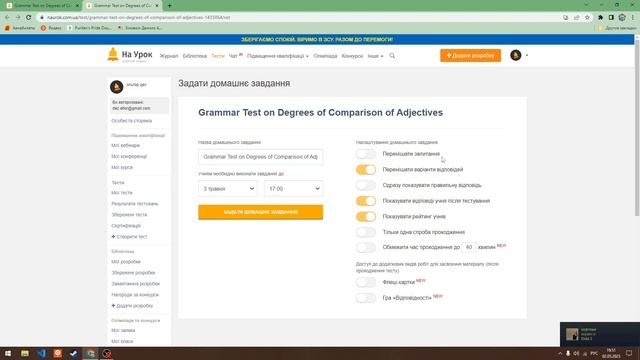Expand the 'Інше' header dropdown
The width and height of the screenshot is (640, 360).
tap(376, 56)
